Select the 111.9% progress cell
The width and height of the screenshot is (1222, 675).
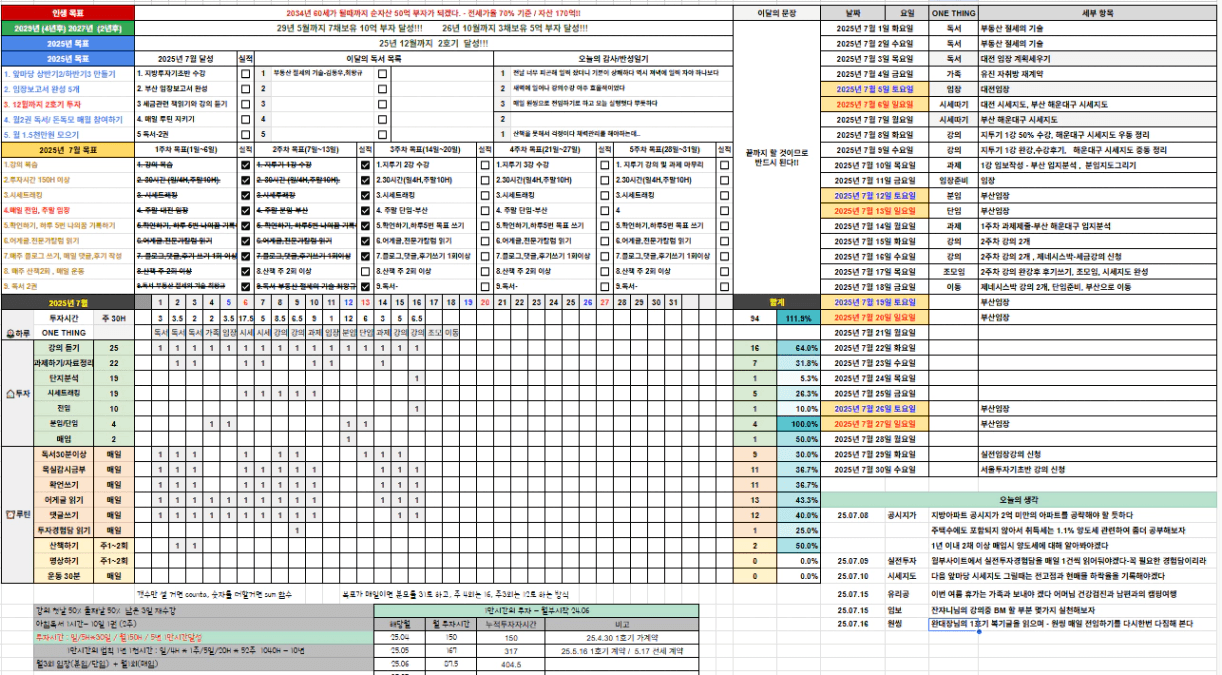pyautogui.click(x=798, y=317)
